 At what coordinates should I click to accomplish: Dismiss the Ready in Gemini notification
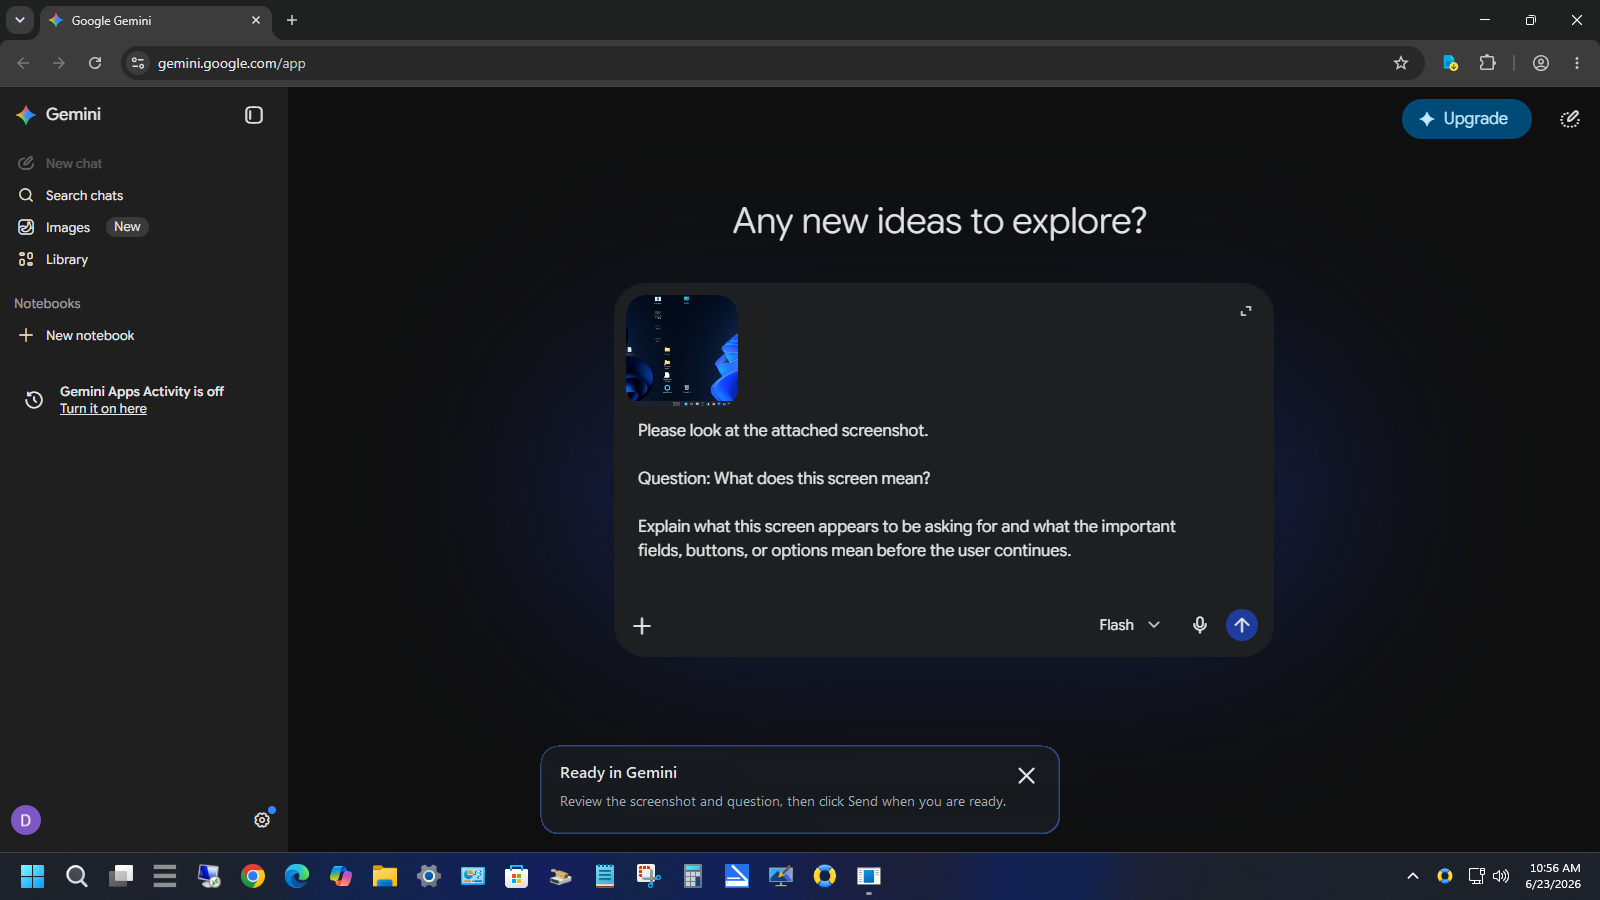point(1026,775)
